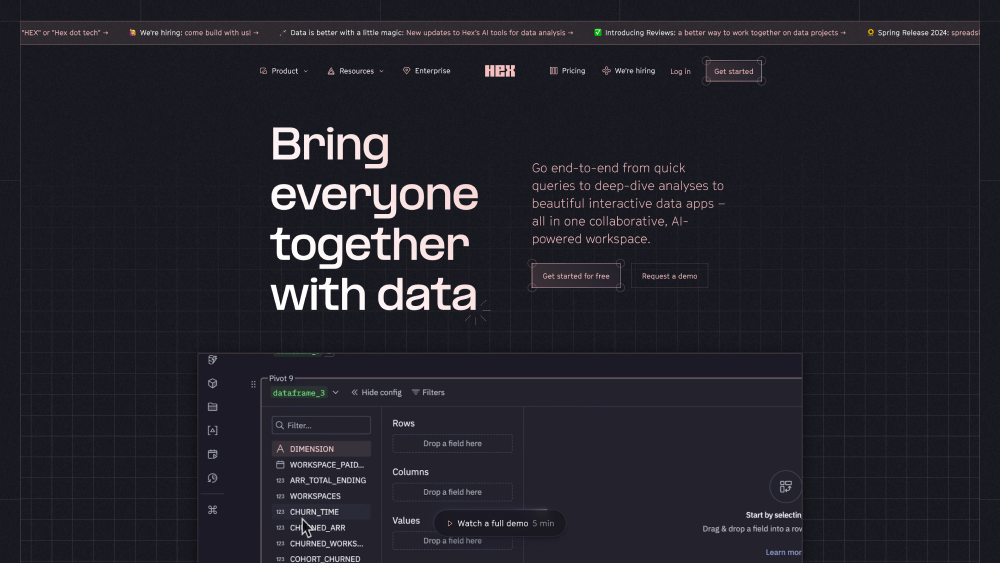This screenshot has height=563, width=1000.
Task: Open the Spring Release 2024 banner link
Action: (923, 33)
